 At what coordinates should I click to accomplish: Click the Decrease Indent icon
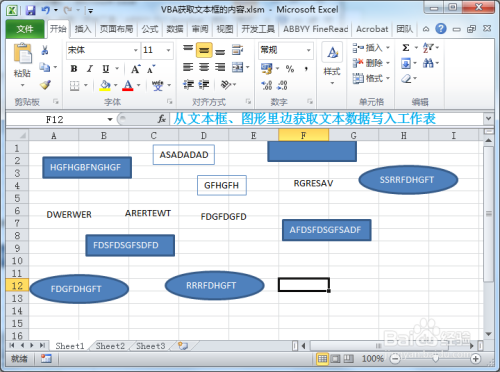coord(188,85)
